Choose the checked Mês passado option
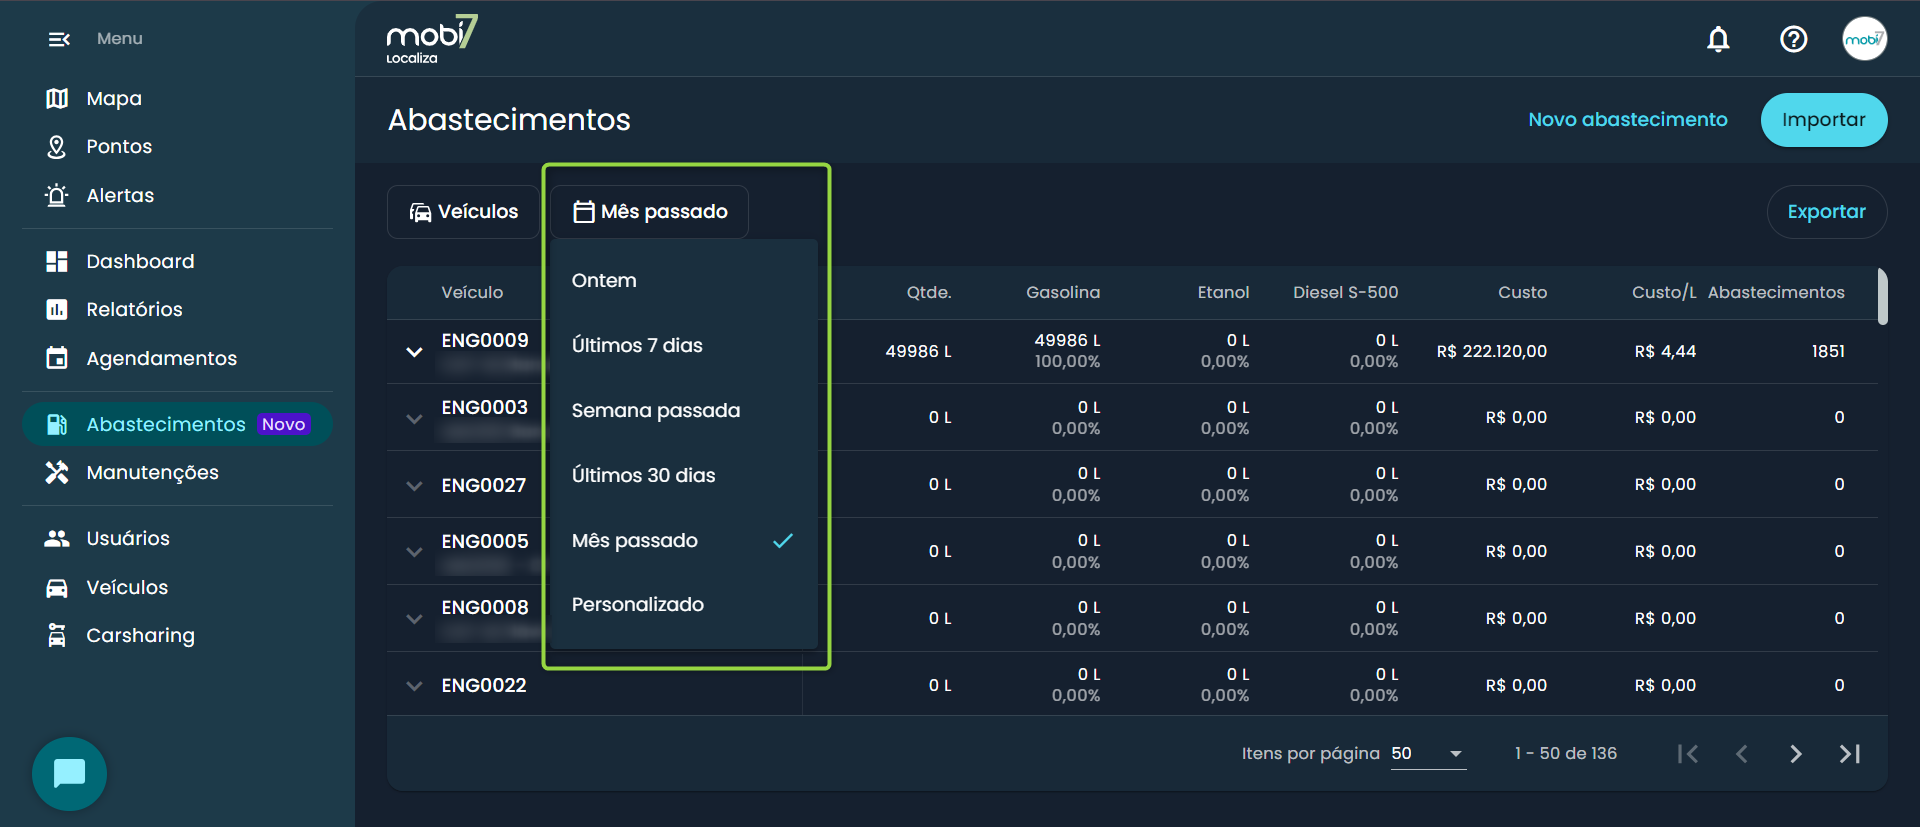The width and height of the screenshot is (1920, 827). click(684, 541)
